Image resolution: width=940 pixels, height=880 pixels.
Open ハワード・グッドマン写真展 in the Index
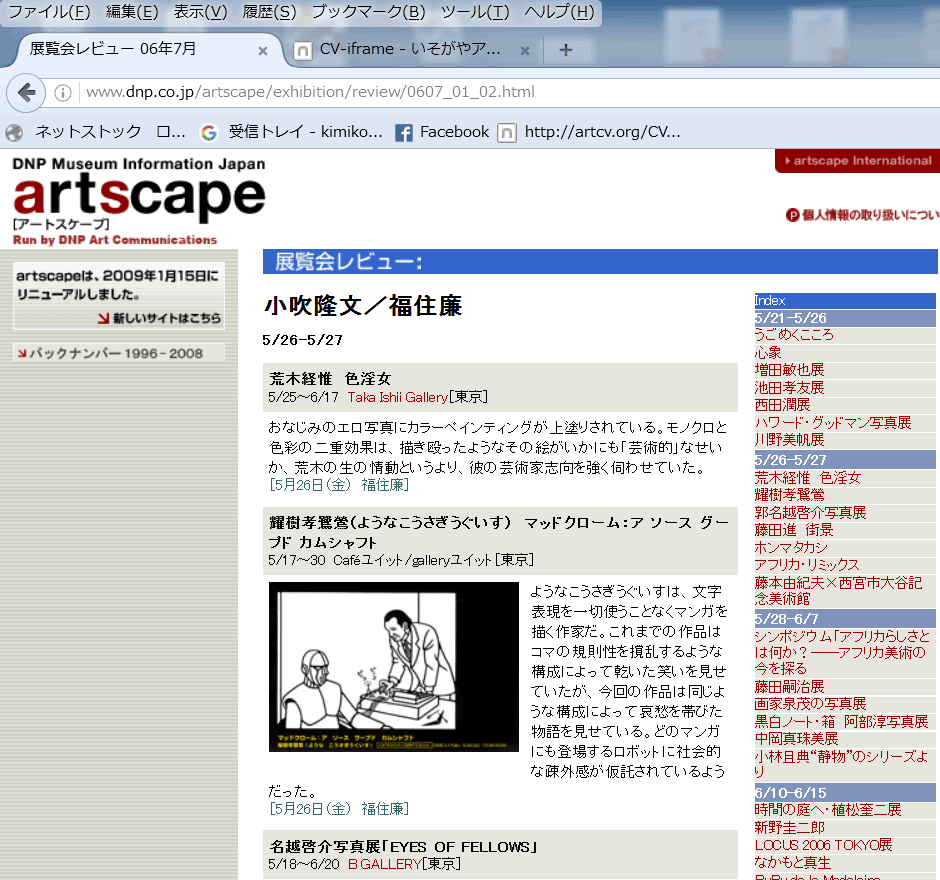click(833, 423)
